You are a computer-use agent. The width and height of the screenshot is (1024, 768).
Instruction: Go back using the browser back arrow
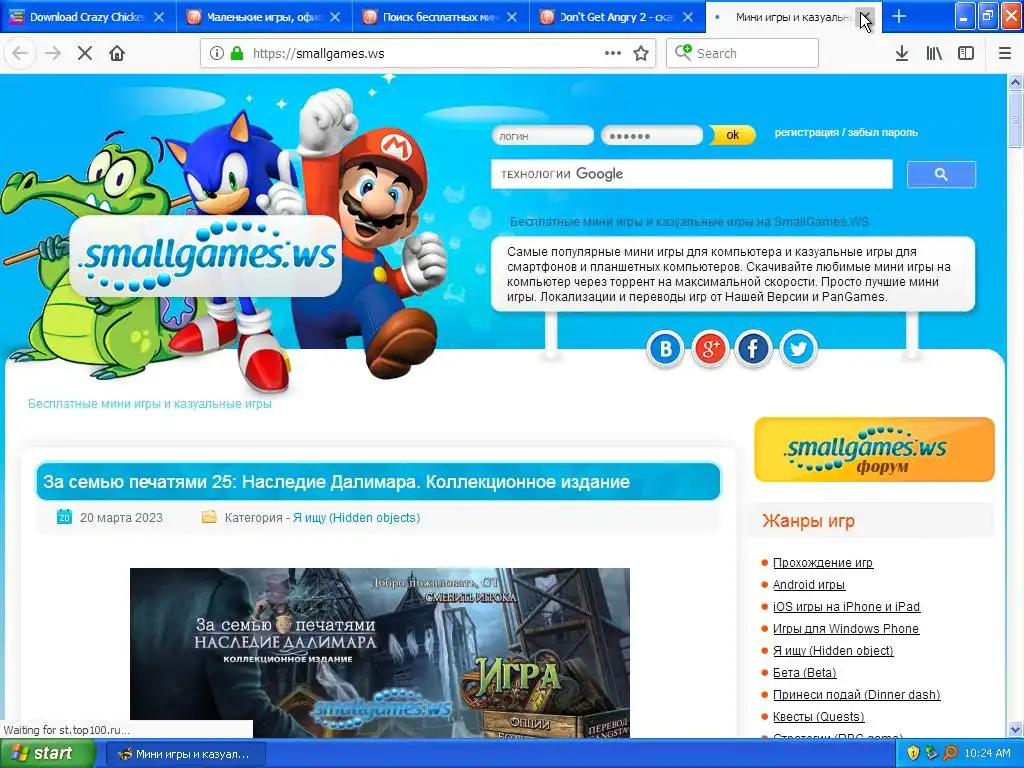[x=20, y=54]
